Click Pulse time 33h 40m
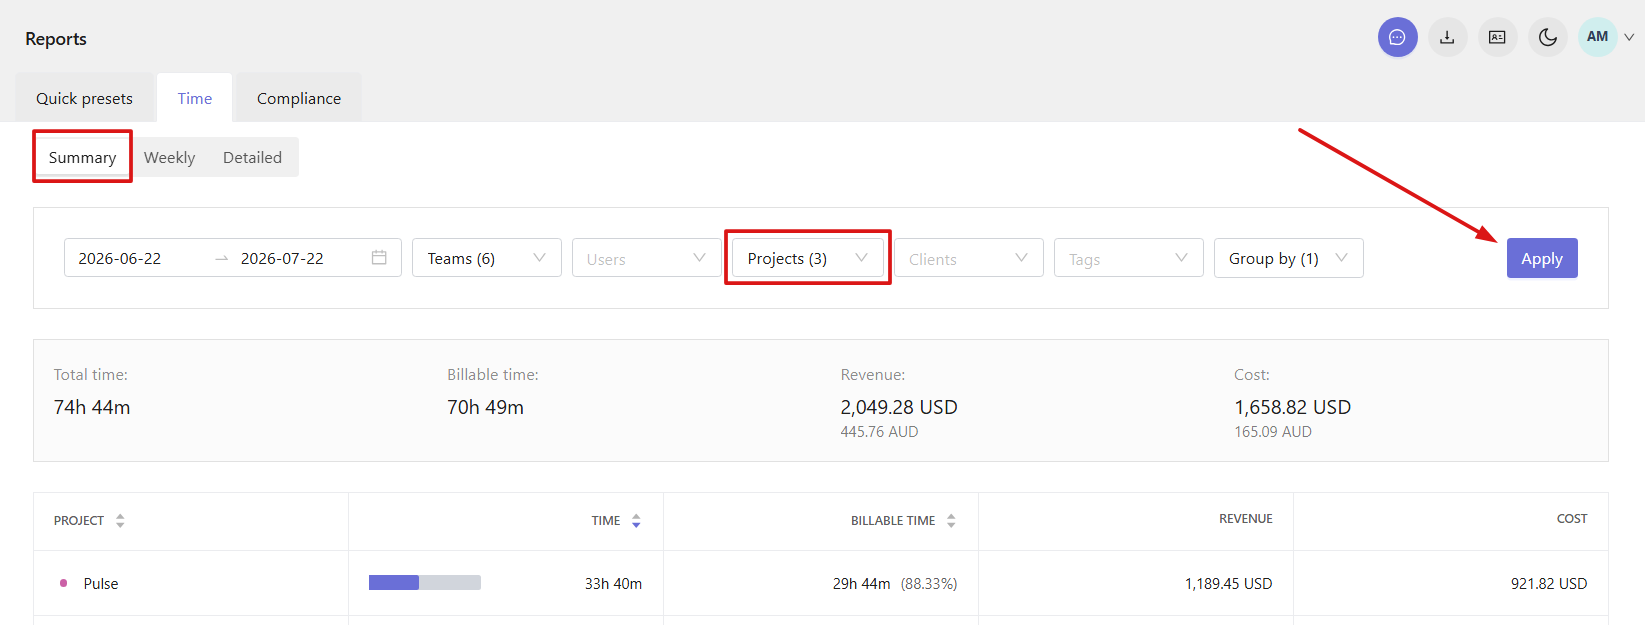1645x625 pixels. click(x=613, y=583)
